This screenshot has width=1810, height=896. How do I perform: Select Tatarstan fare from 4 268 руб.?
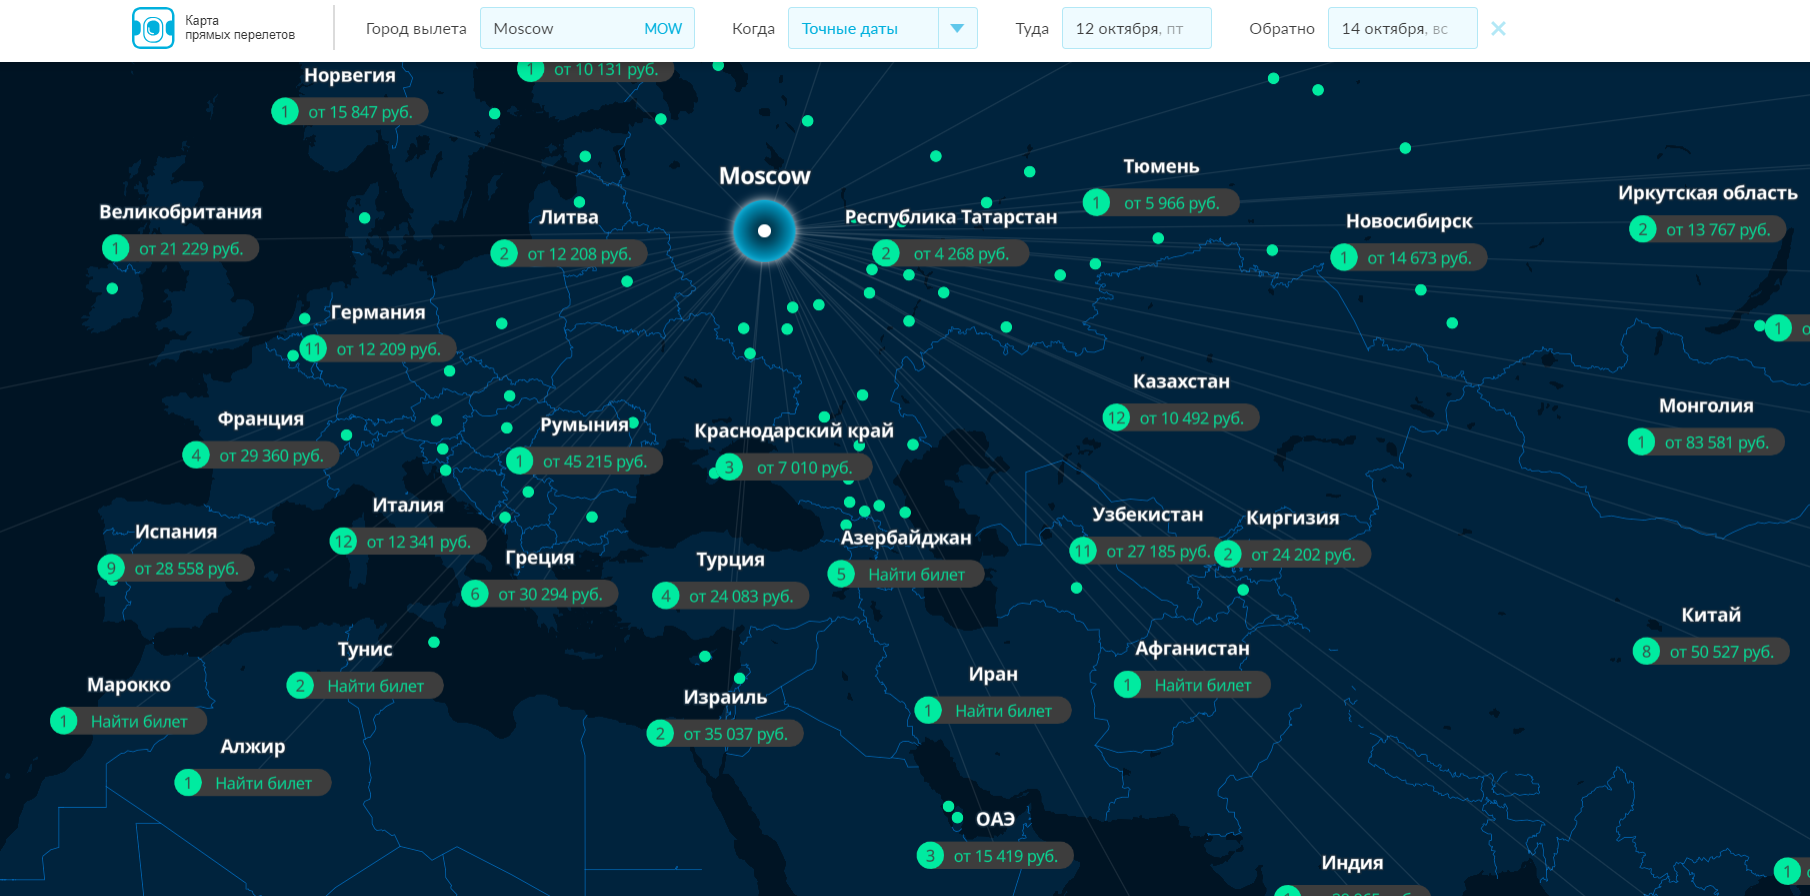click(x=960, y=254)
